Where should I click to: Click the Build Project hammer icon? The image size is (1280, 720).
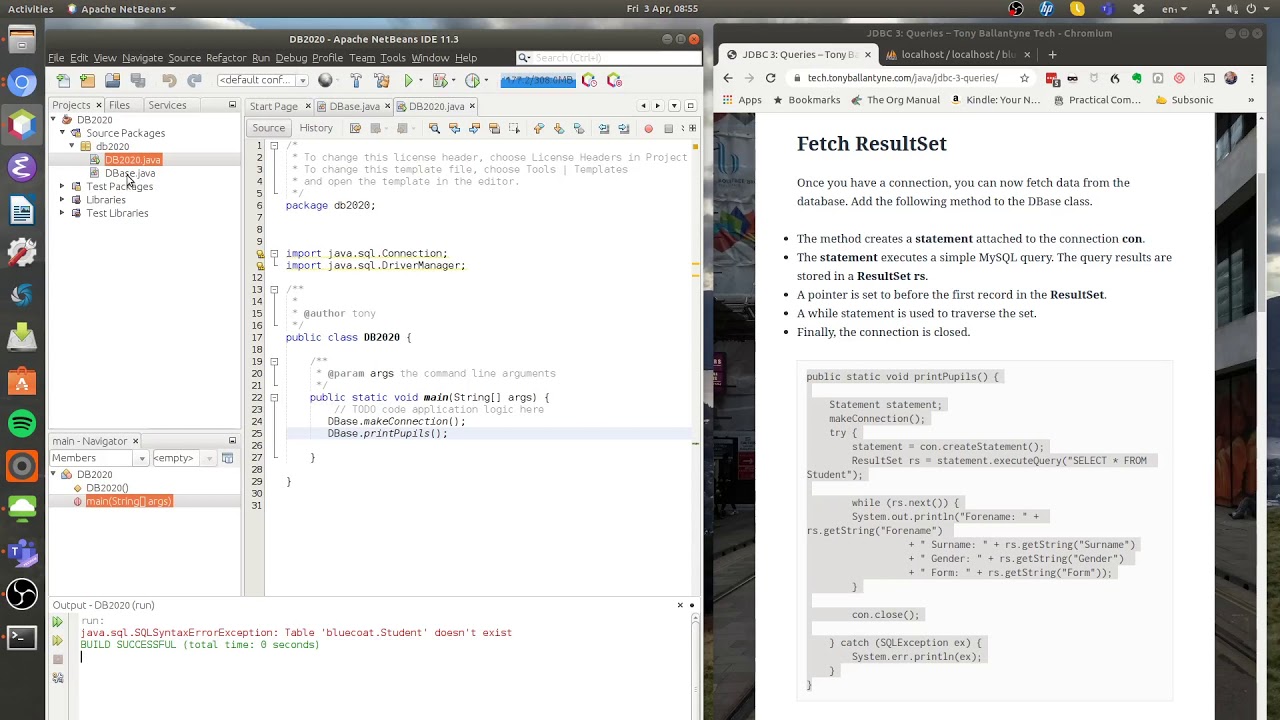point(355,80)
